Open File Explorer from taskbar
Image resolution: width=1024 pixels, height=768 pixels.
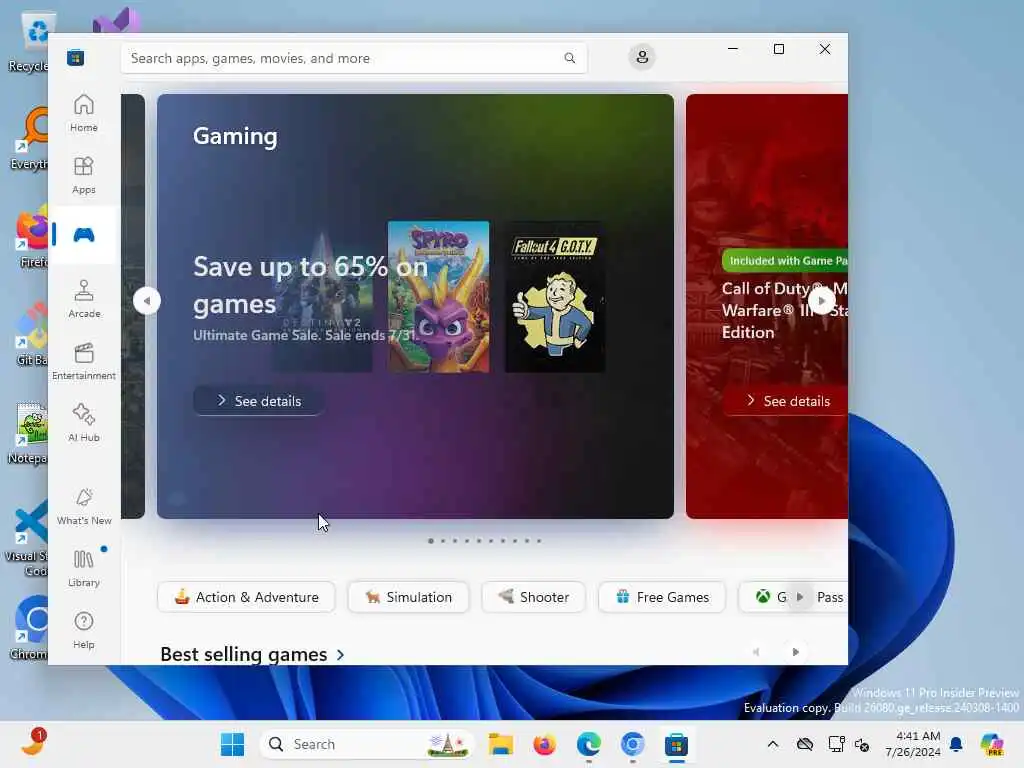(x=501, y=744)
